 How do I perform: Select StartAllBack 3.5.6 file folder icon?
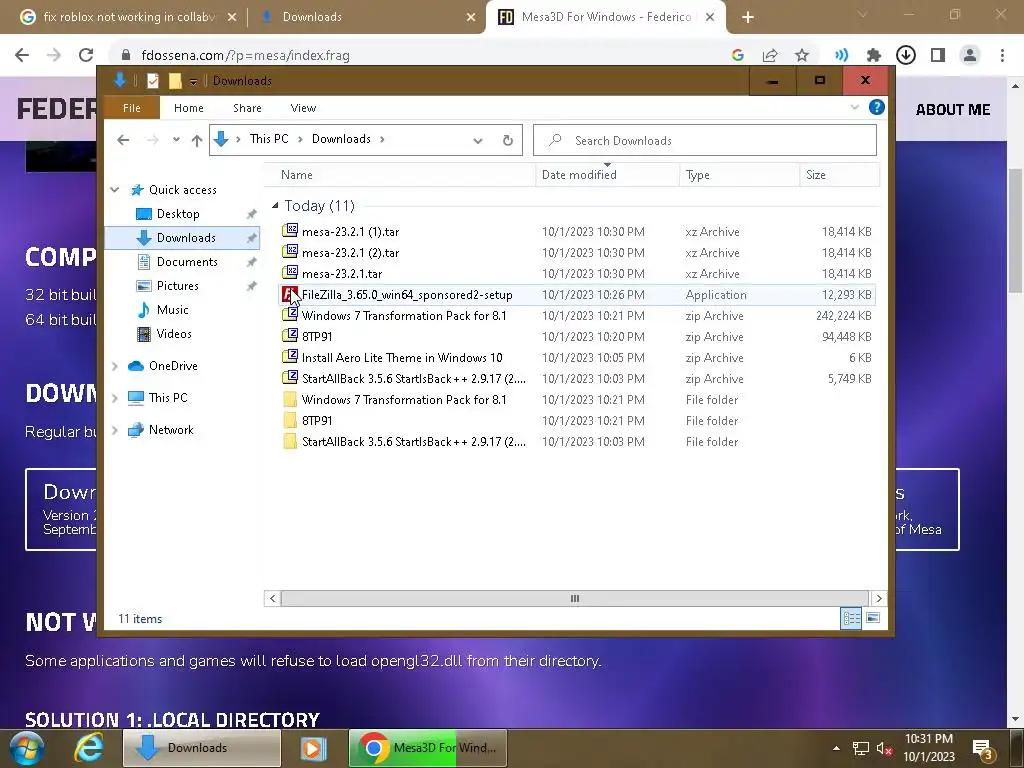[x=290, y=441]
